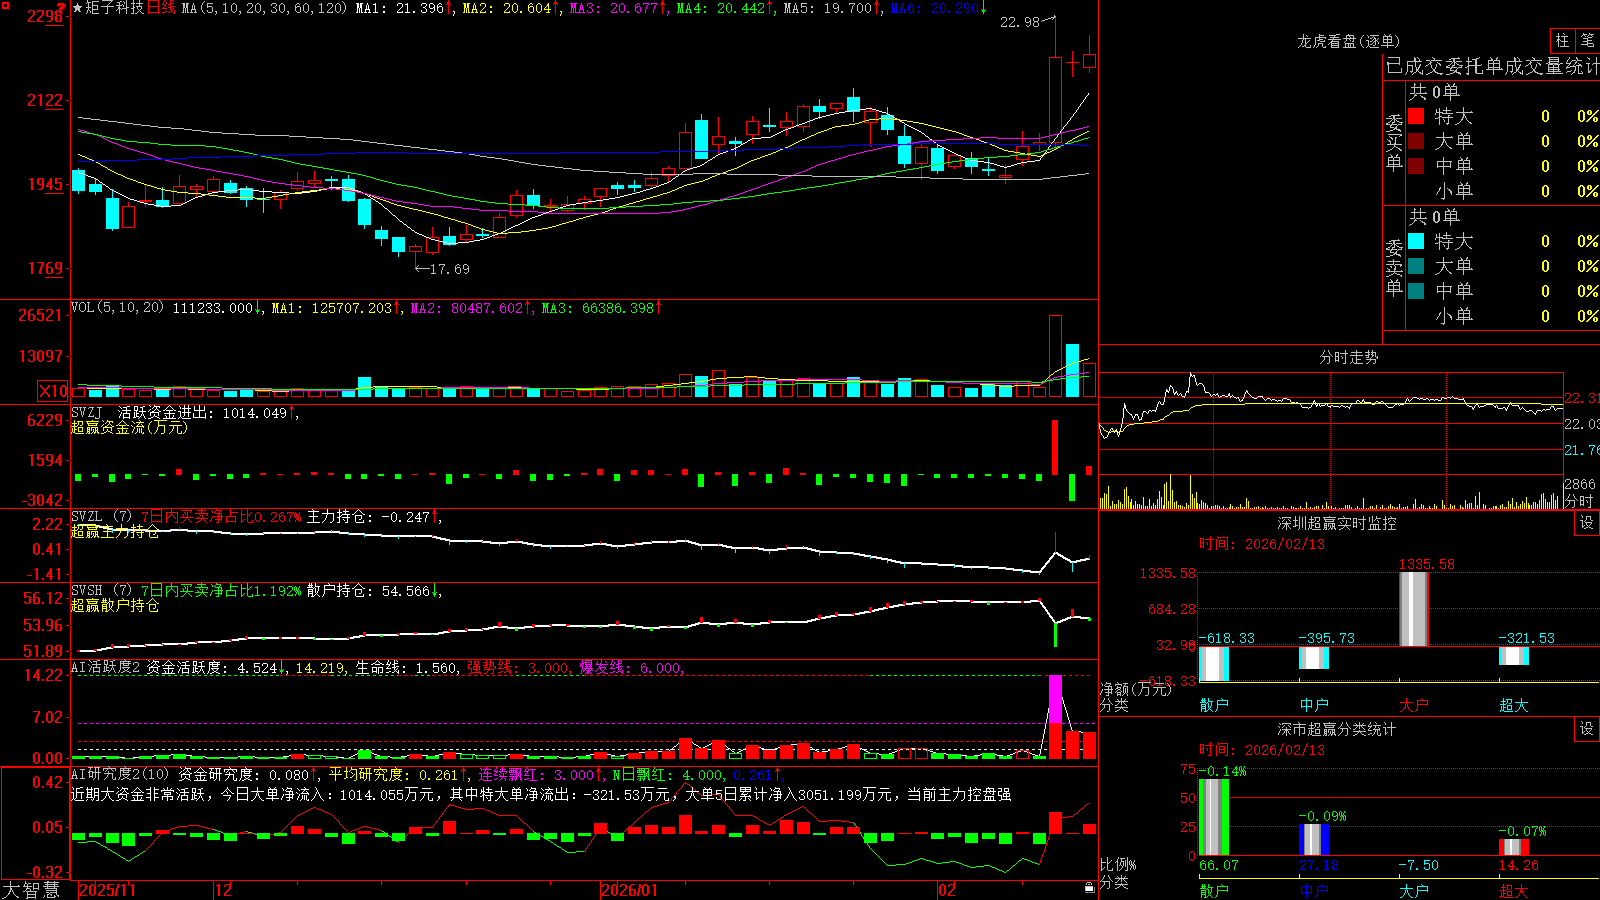Click the small lock icon at chart bottom
1600x900 pixels.
point(1090,888)
